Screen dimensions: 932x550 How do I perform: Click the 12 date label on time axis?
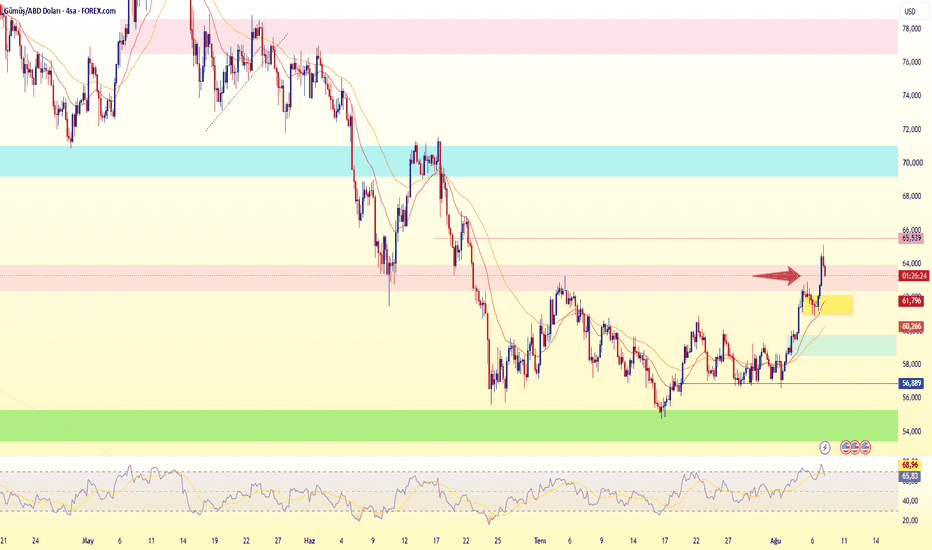(x=404, y=540)
